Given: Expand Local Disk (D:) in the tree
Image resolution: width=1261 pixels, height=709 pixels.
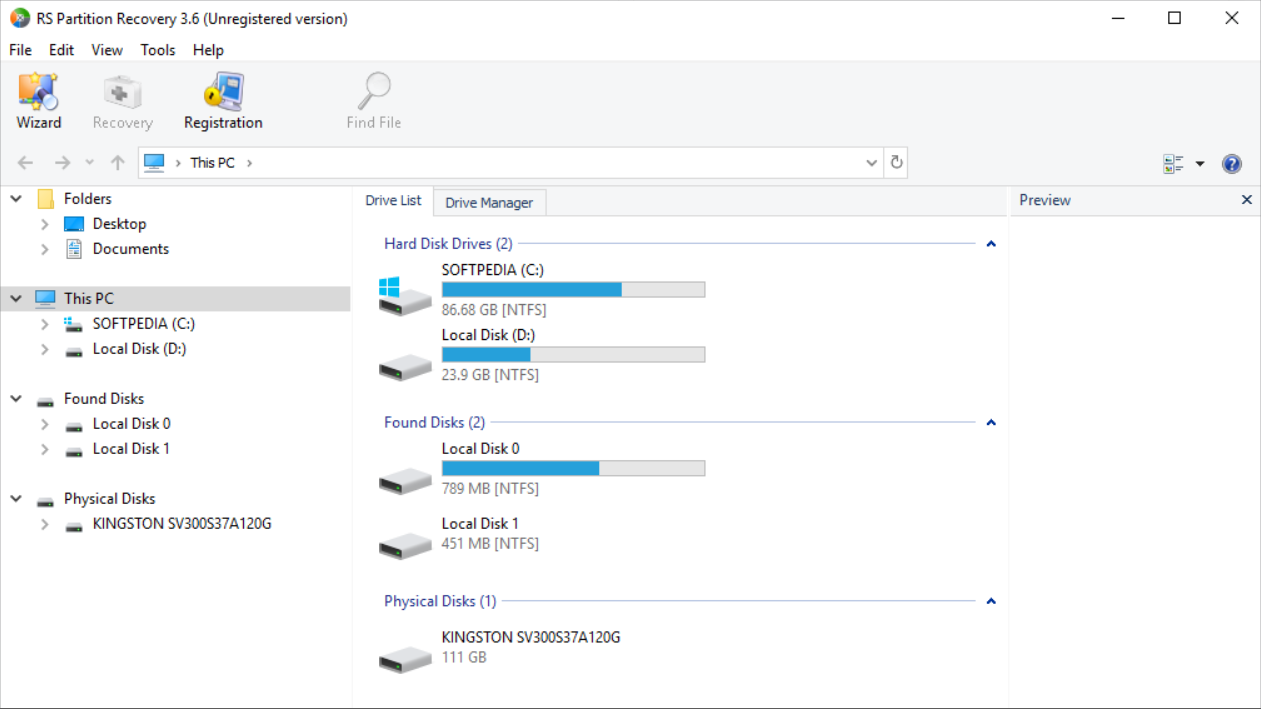Looking at the screenshot, I should coord(45,349).
